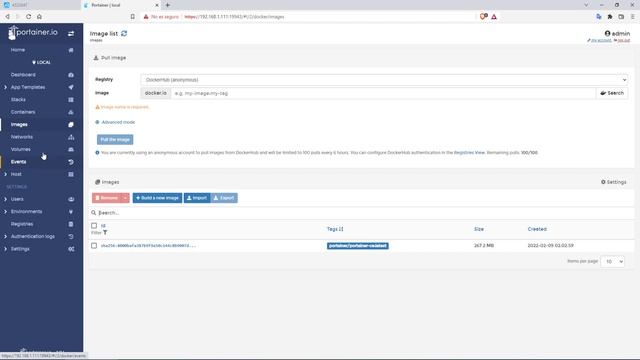Click the Host grid icon
The height and width of the screenshot is (360, 640).
tap(71, 174)
